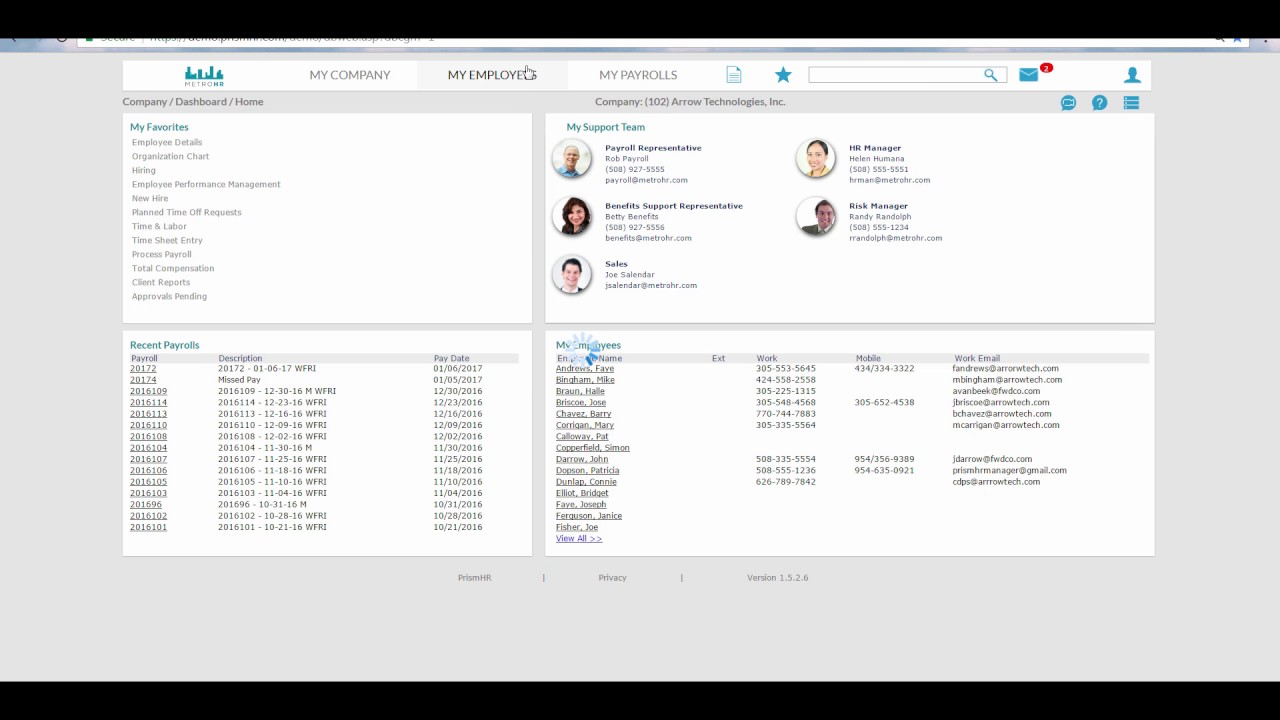Image resolution: width=1280 pixels, height=720 pixels.
Task: Open Total Compensation favorite
Action: coord(173,268)
